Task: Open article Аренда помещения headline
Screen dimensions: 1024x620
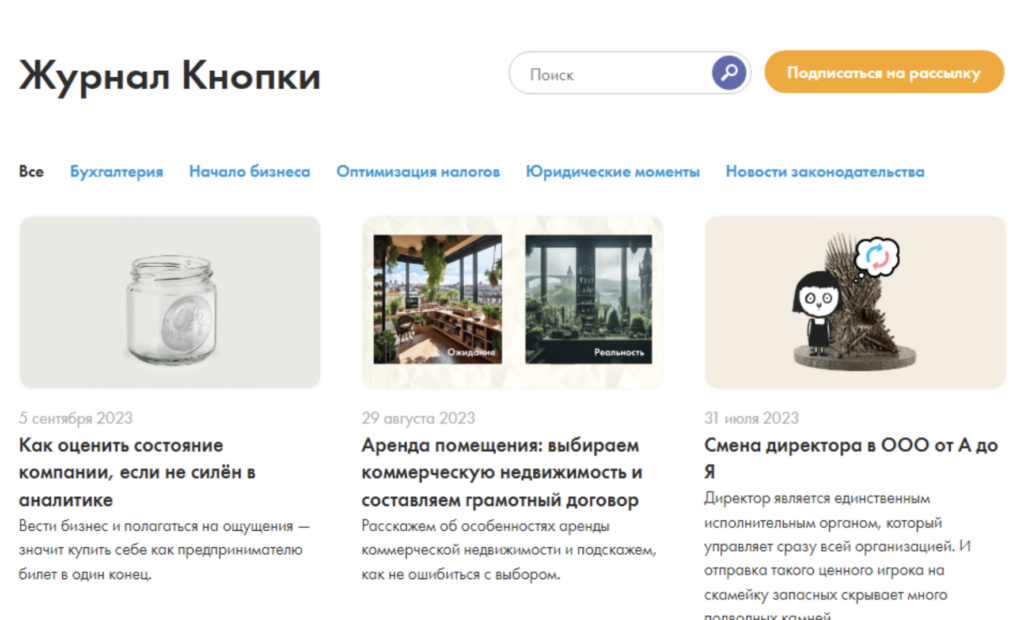Action: coord(502,472)
